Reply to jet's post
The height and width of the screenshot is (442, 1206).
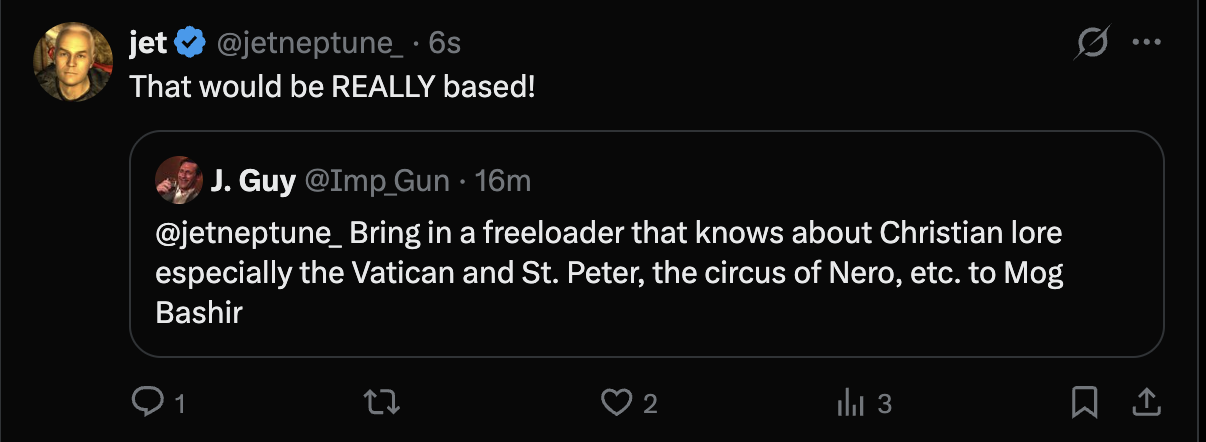pyautogui.click(x=146, y=403)
